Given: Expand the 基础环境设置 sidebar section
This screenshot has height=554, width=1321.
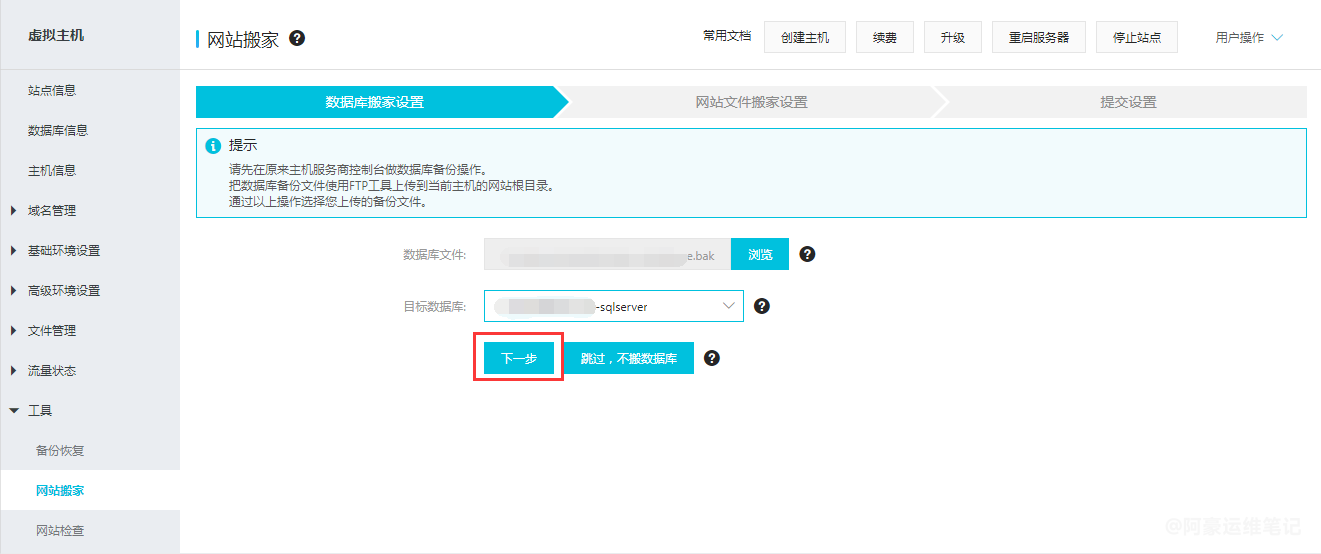Looking at the screenshot, I should pyautogui.click(x=63, y=250).
